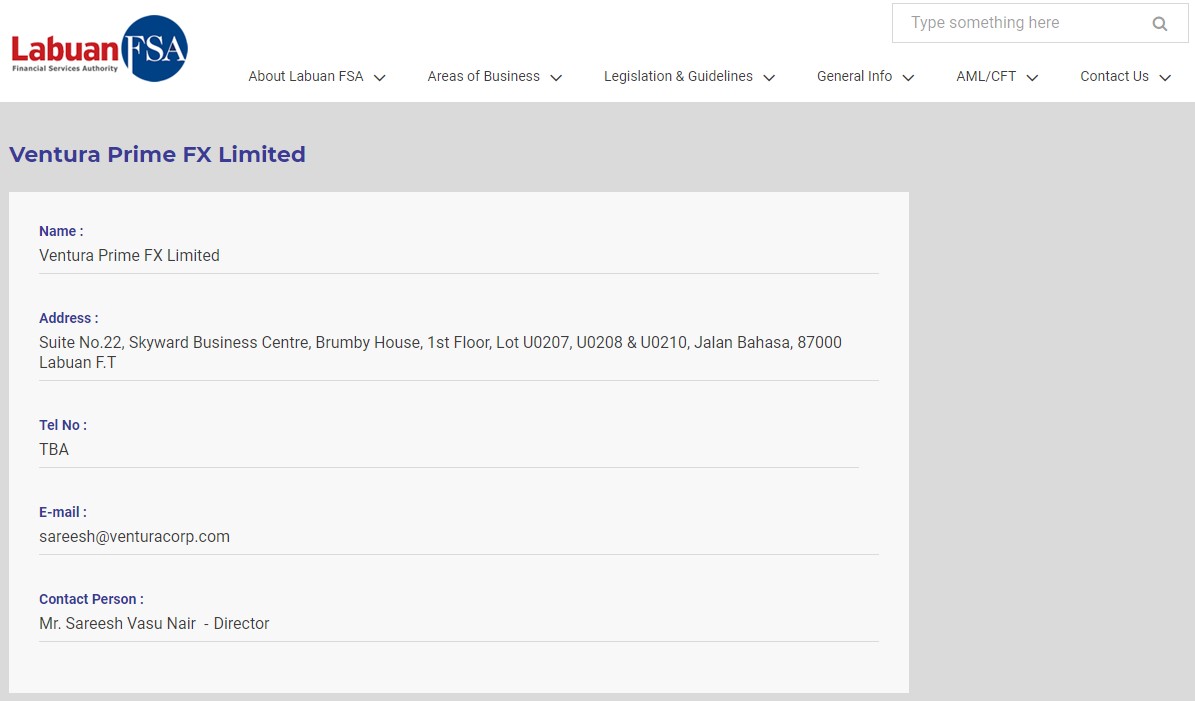
Task: Click the Labuan FSA logo
Action: [99, 49]
